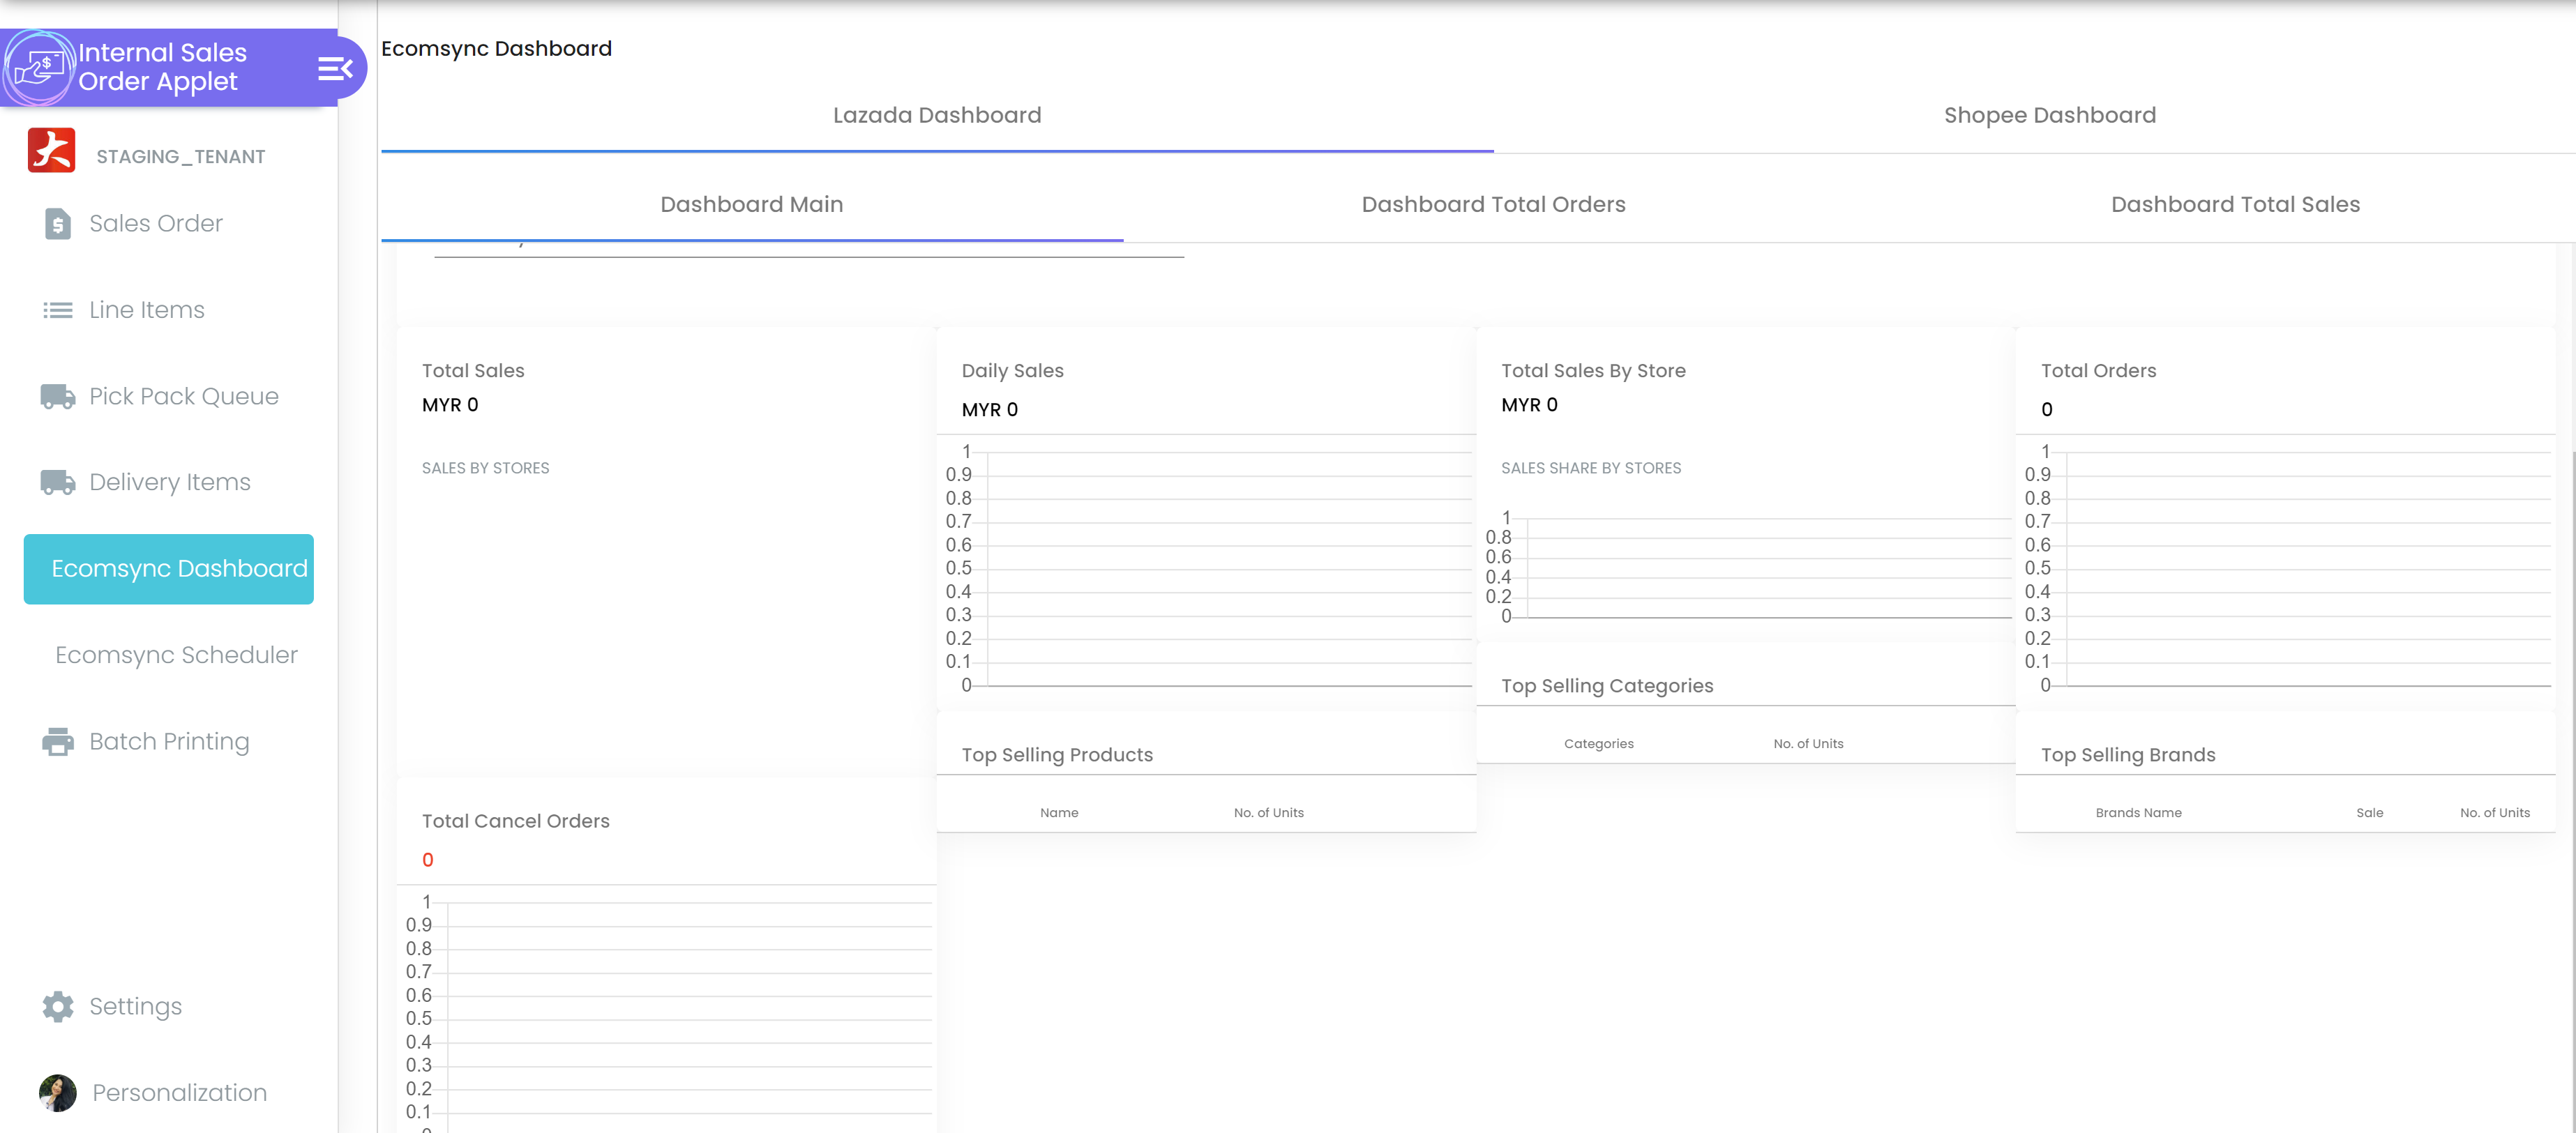Click the Line Items list icon
The width and height of the screenshot is (2576, 1133).
point(58,310)
